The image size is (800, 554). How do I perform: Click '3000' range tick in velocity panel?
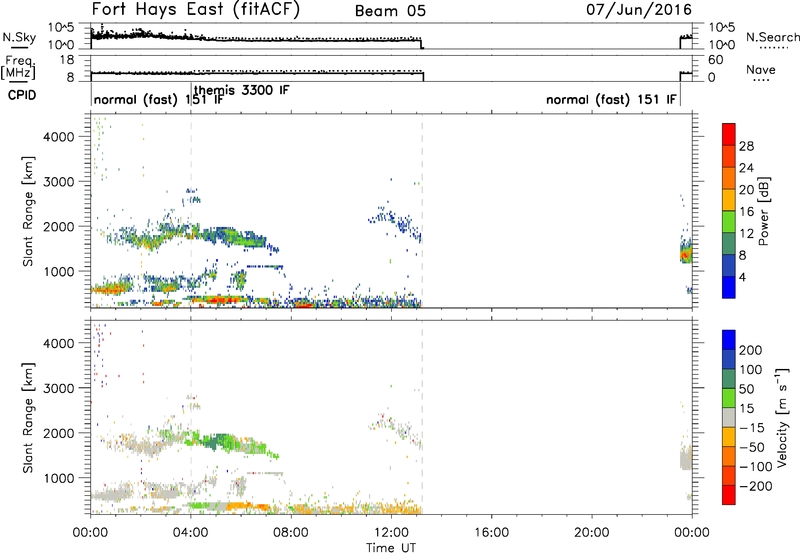click(x=59, y=388)
